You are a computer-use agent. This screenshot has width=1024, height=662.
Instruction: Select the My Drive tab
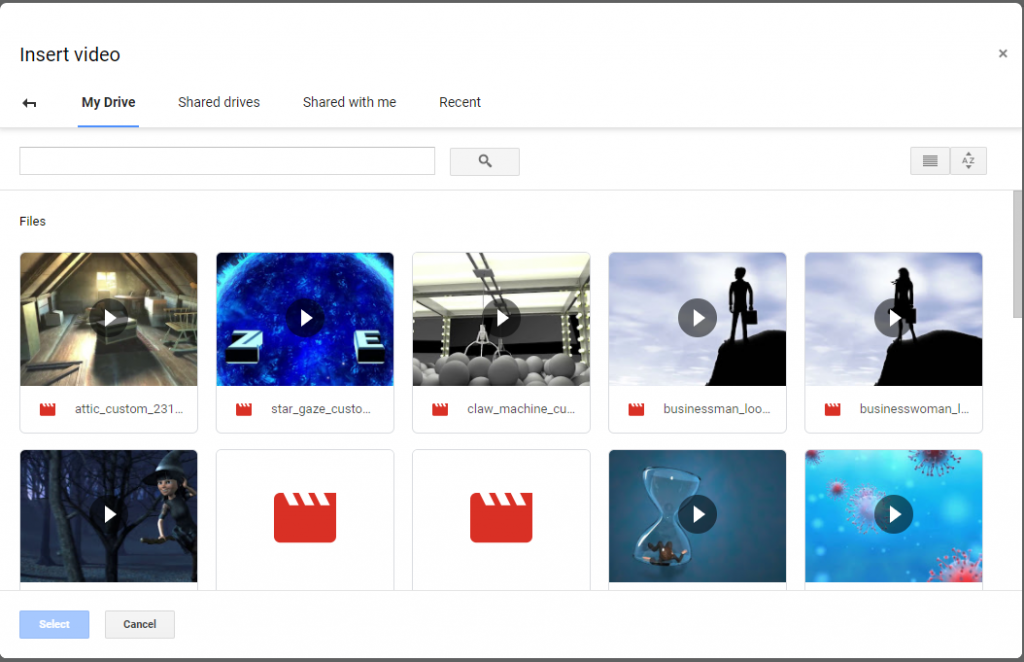[x=108, y=102]
